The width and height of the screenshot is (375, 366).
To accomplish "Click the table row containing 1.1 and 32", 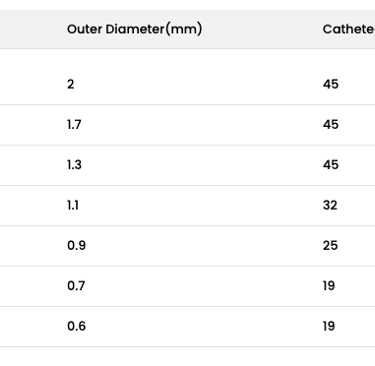I will tap(187, 206).
